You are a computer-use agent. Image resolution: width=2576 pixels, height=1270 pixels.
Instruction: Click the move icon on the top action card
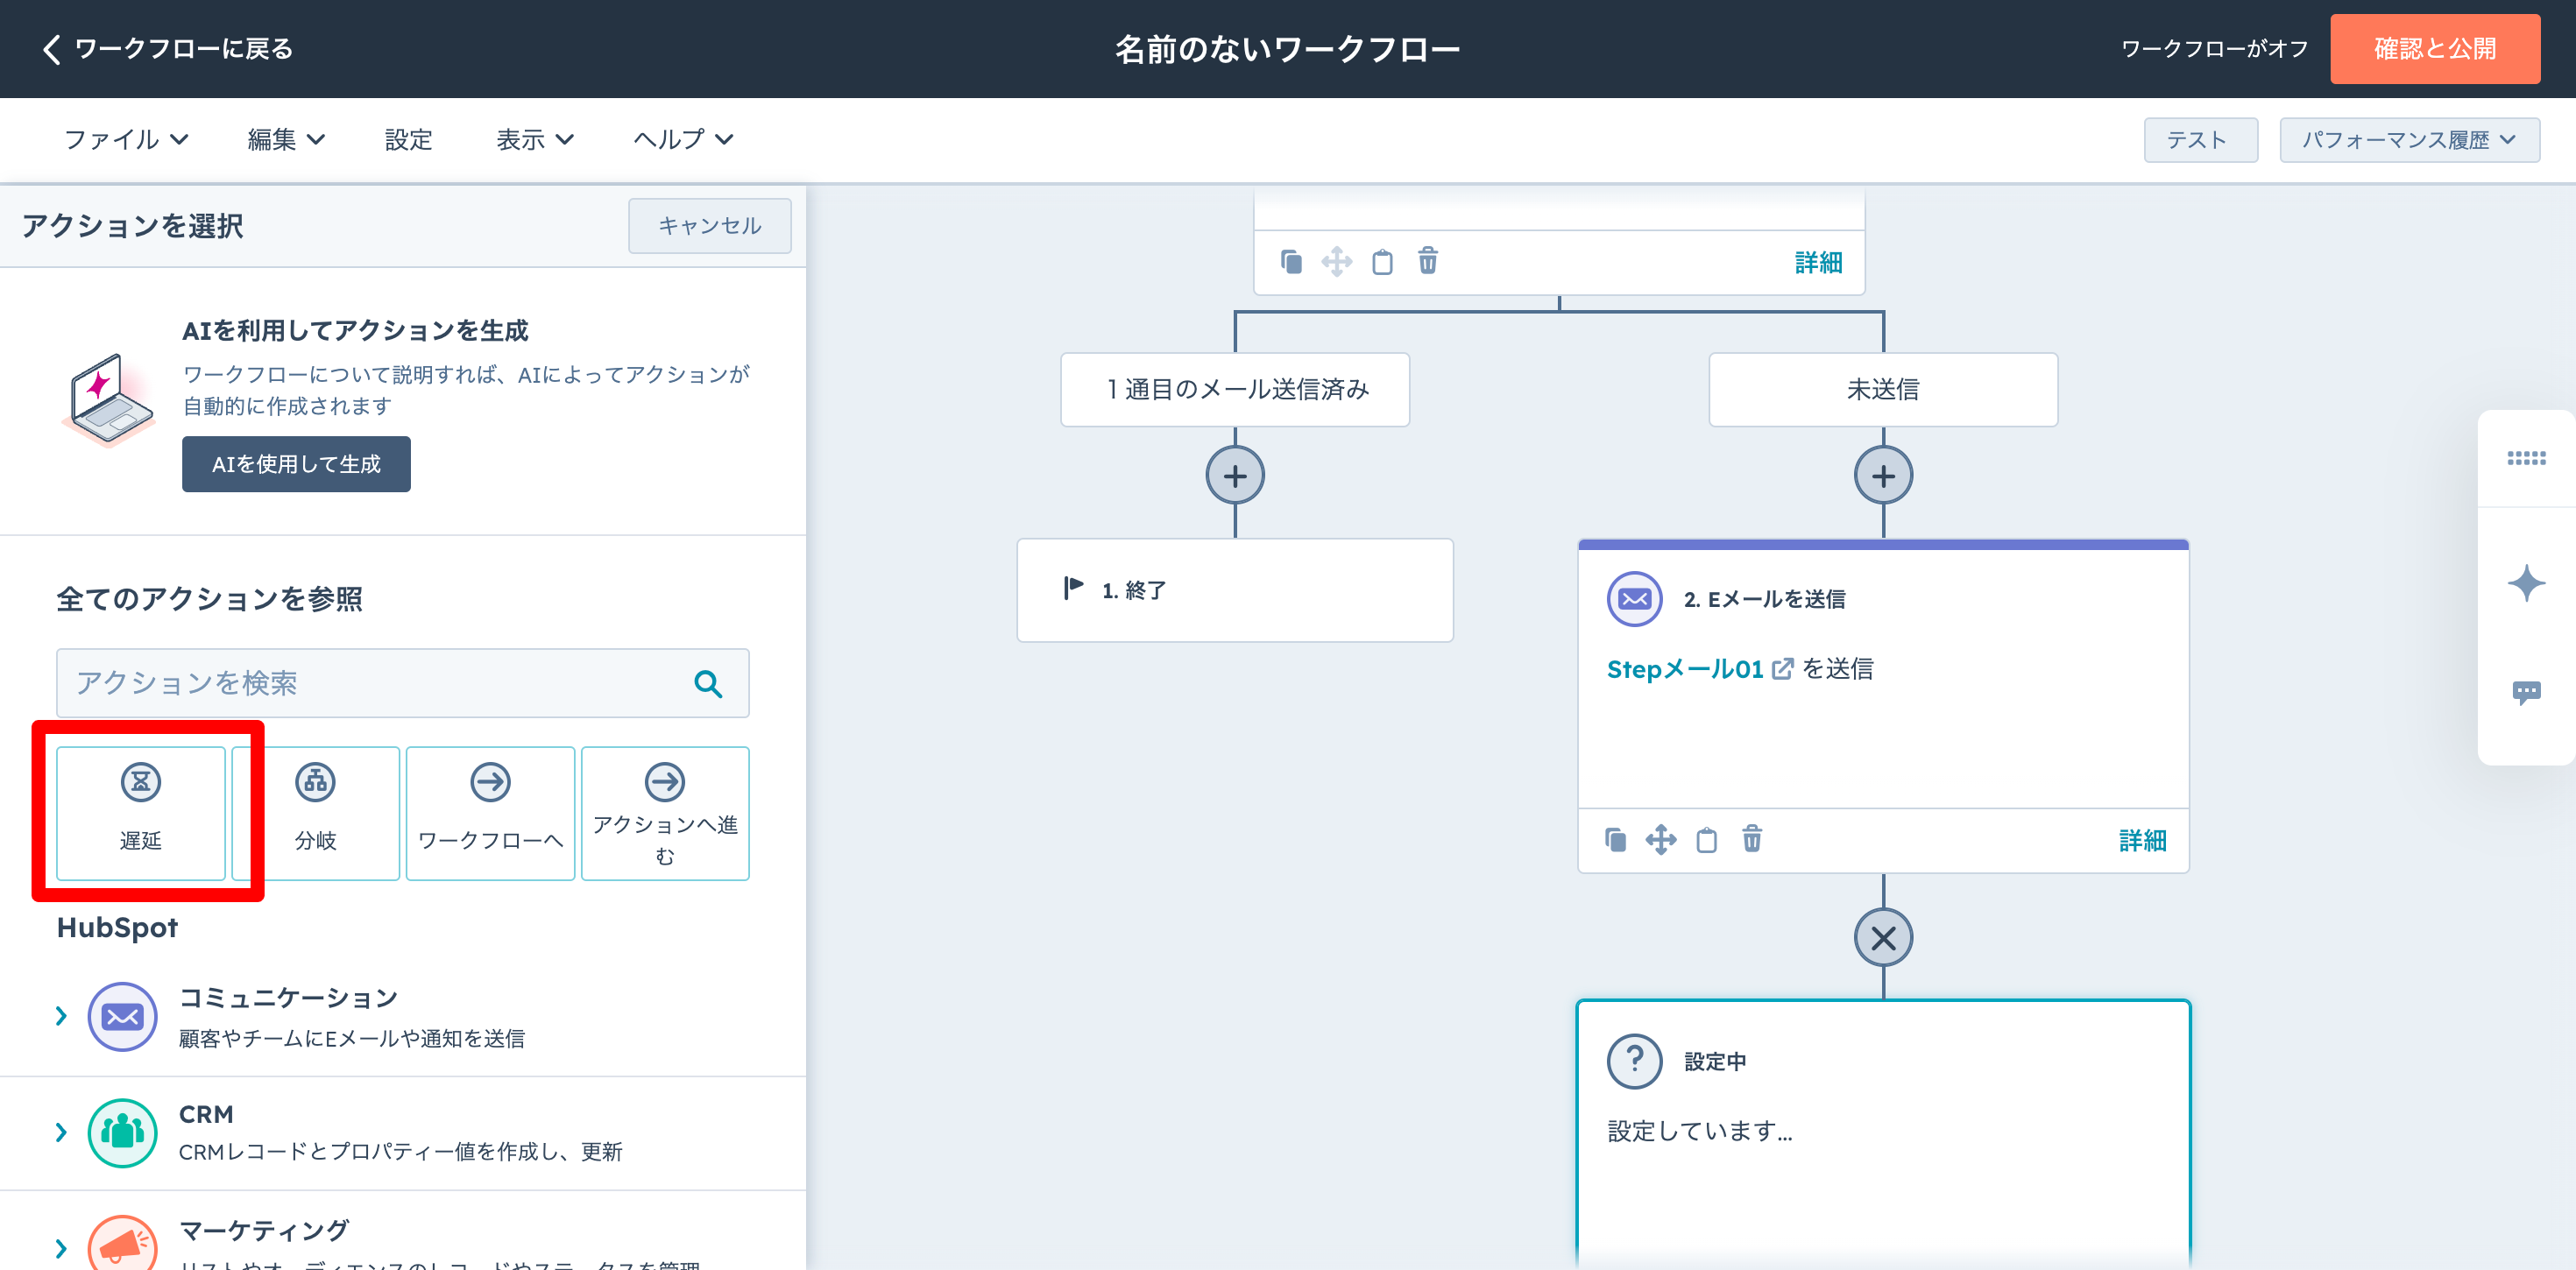1336,262
